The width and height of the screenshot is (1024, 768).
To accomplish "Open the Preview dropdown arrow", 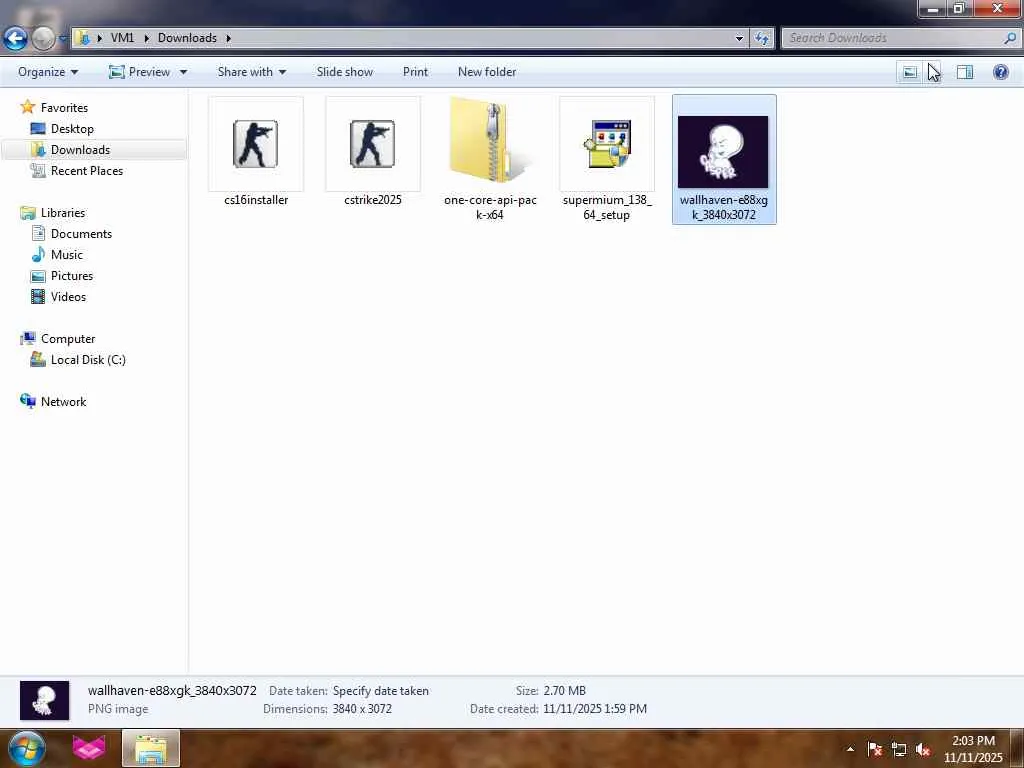I will [184, 72].
